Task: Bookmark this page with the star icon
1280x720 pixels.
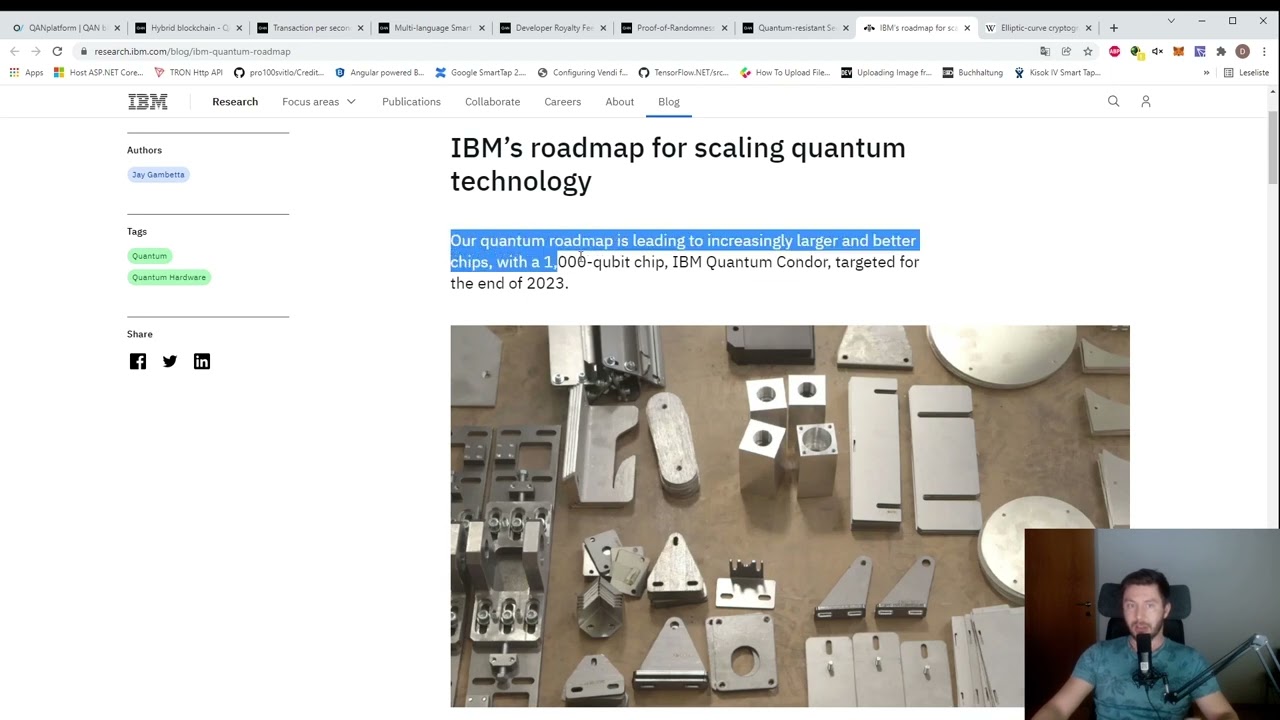Action: pos(1088,51)
